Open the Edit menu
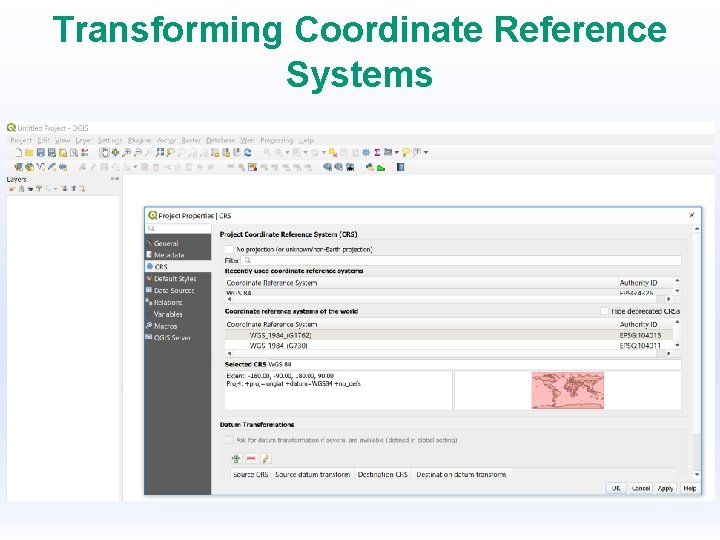 [43, 141]
